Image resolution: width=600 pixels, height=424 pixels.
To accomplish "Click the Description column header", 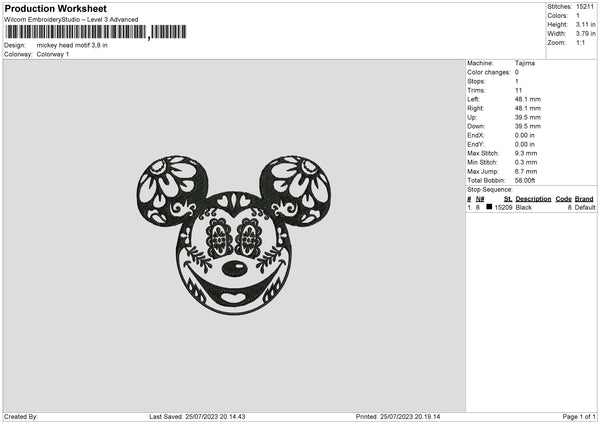I will tap(533, 199).
